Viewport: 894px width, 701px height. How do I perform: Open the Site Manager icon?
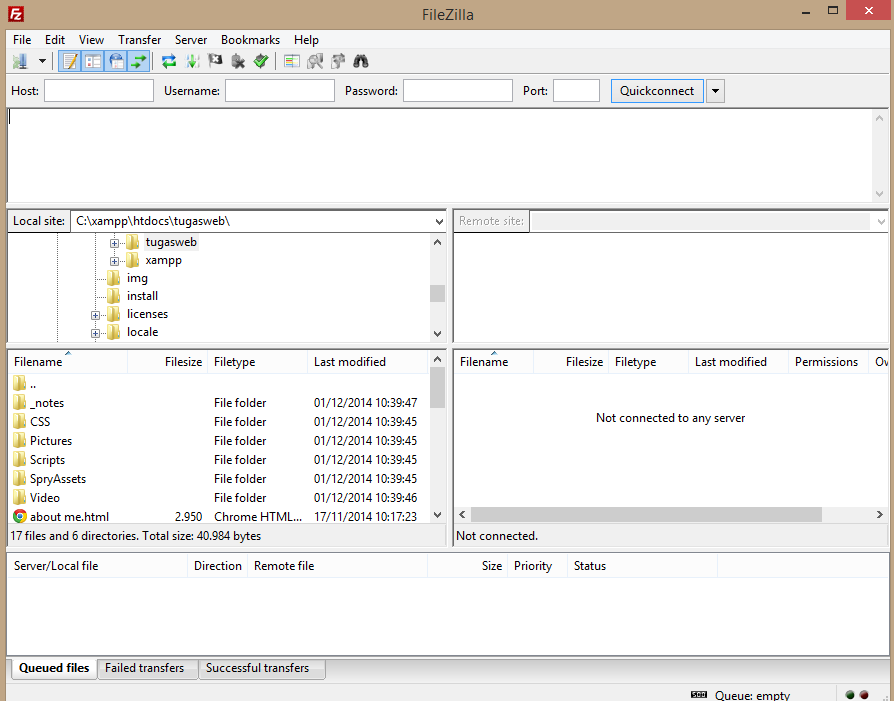point(21,61)
